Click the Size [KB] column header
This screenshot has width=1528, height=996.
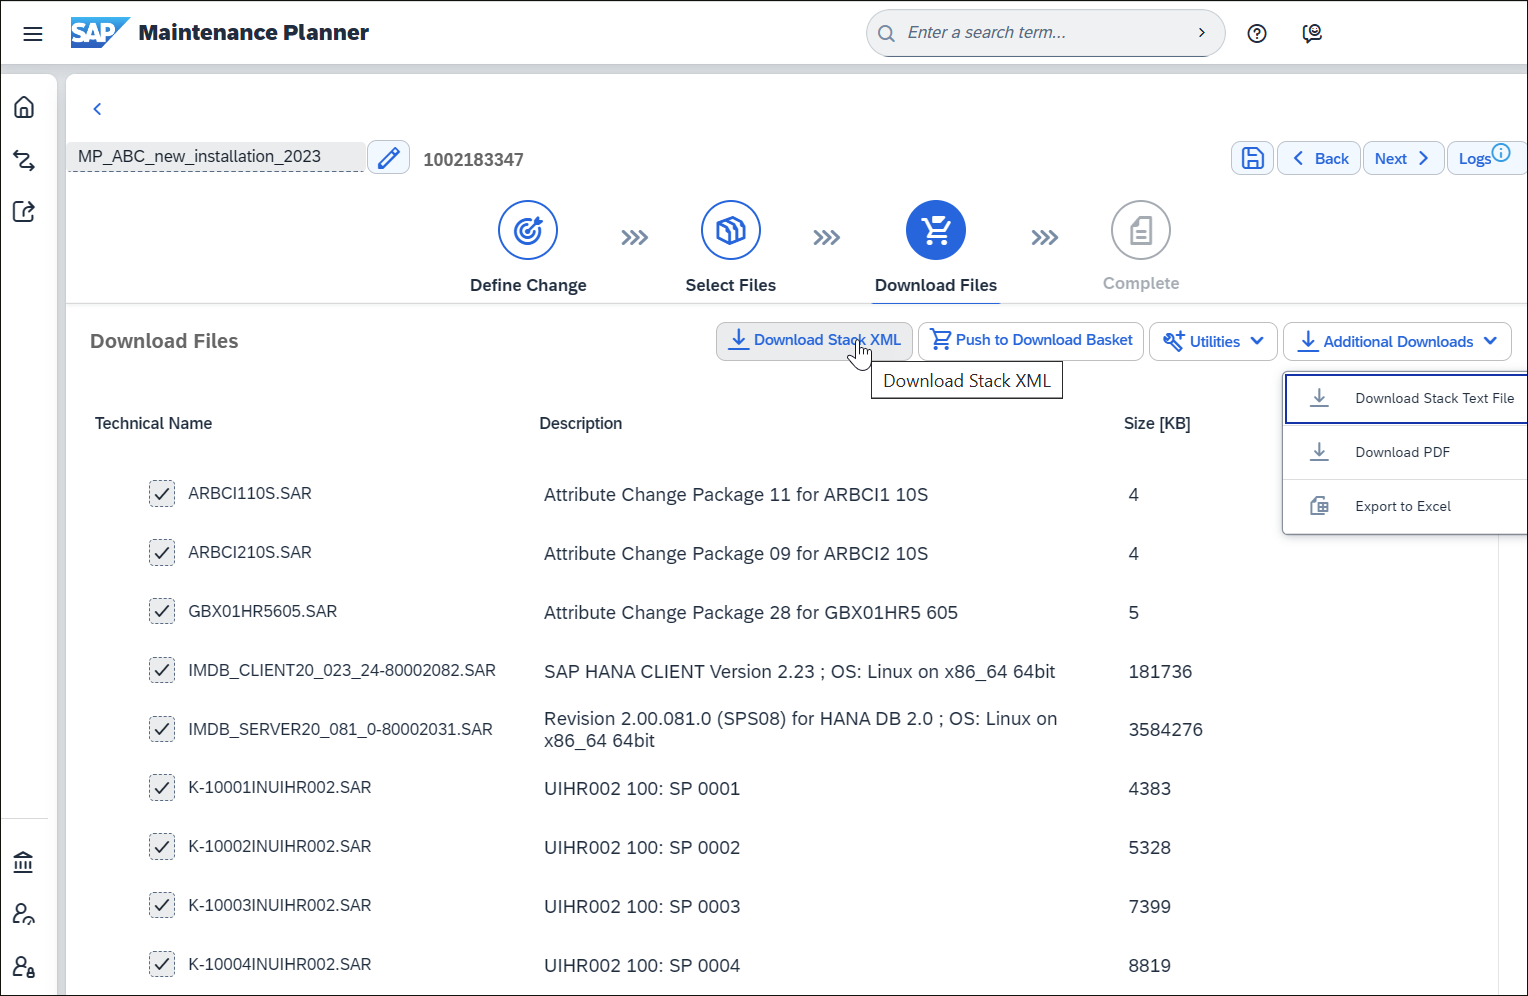1157,423
